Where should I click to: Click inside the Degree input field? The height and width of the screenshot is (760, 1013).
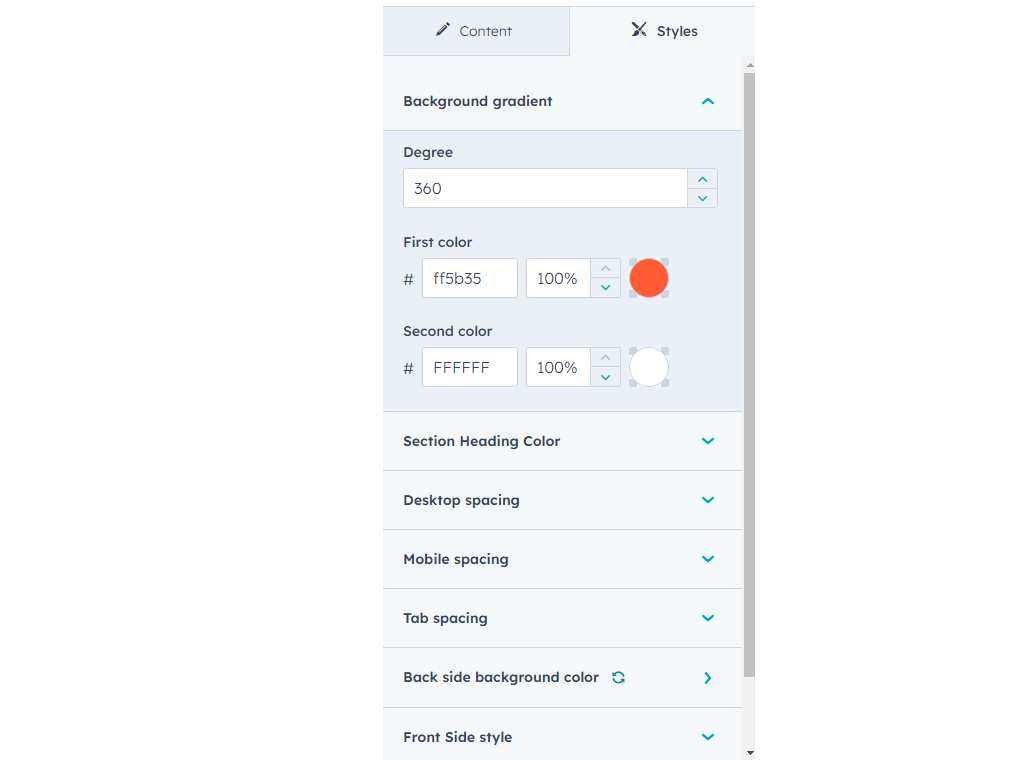click(x=545, y=188)
